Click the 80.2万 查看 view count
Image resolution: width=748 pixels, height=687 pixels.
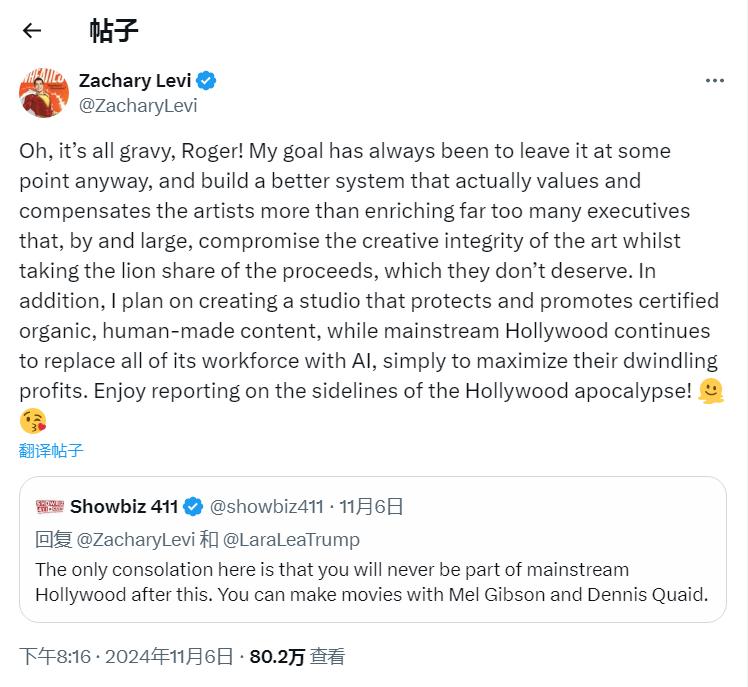(x=297, y=656)
